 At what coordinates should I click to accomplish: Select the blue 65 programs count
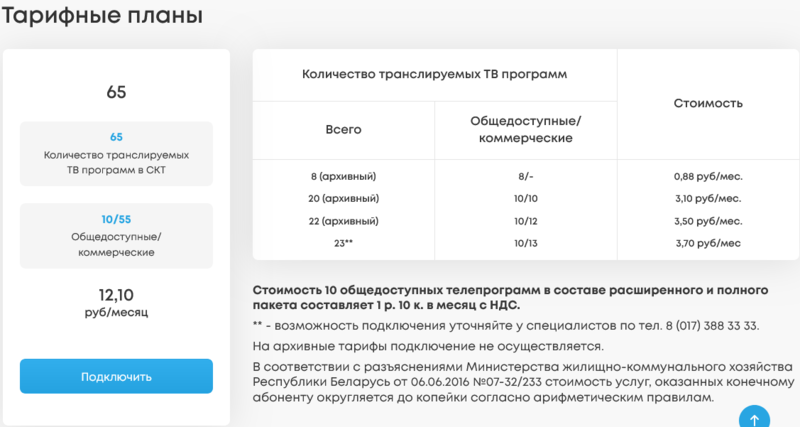click(x=116, y=137)
